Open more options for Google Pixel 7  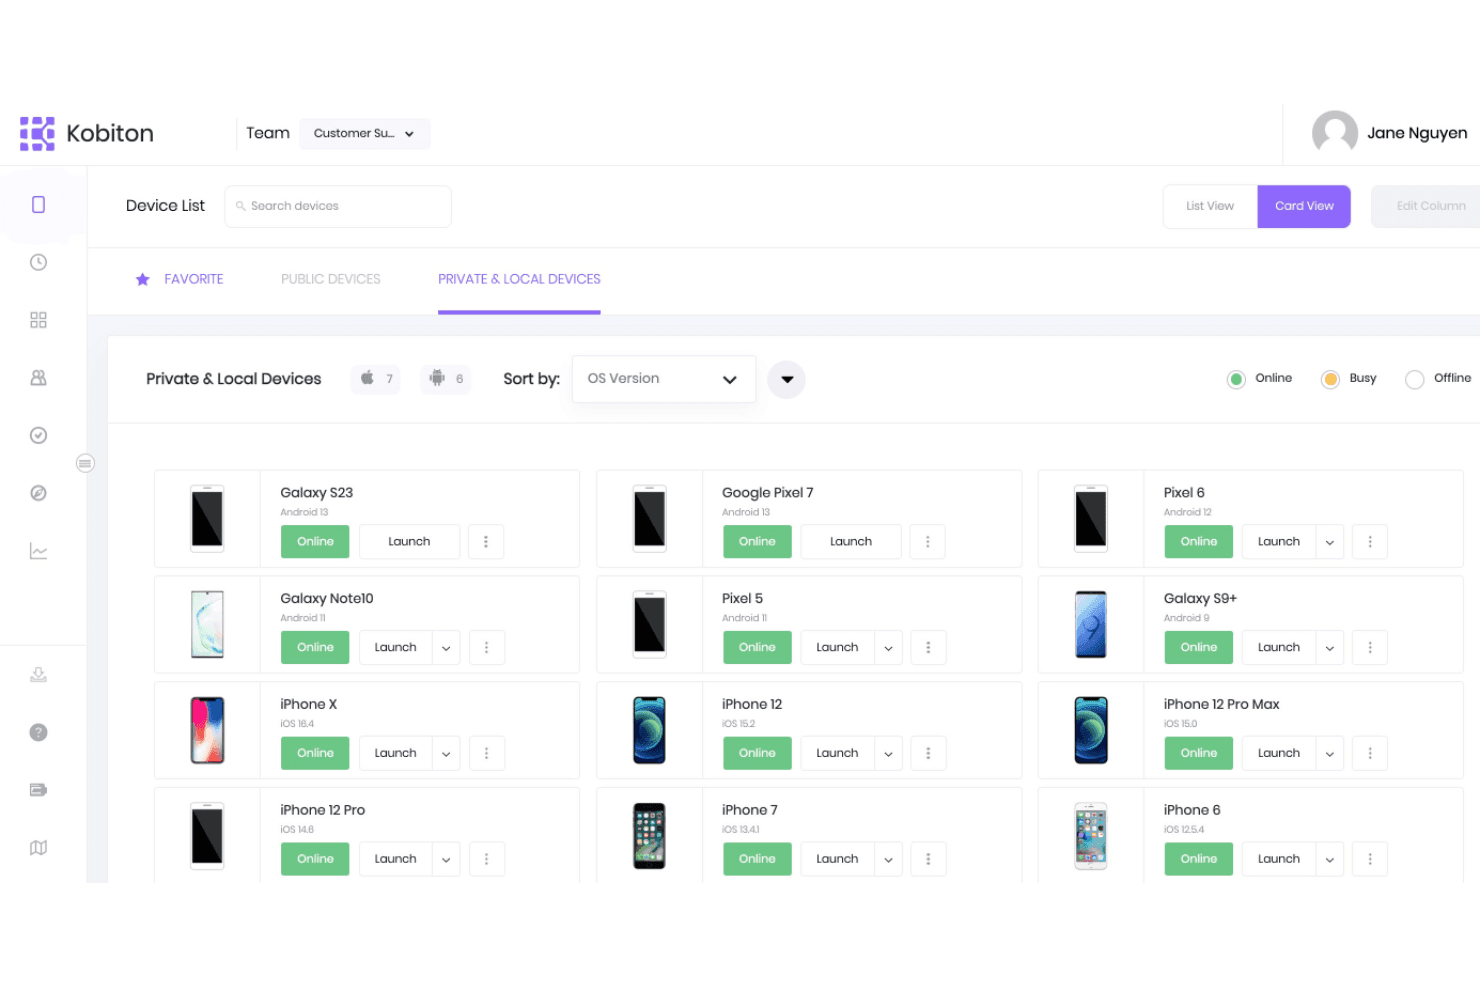[927, 542]
